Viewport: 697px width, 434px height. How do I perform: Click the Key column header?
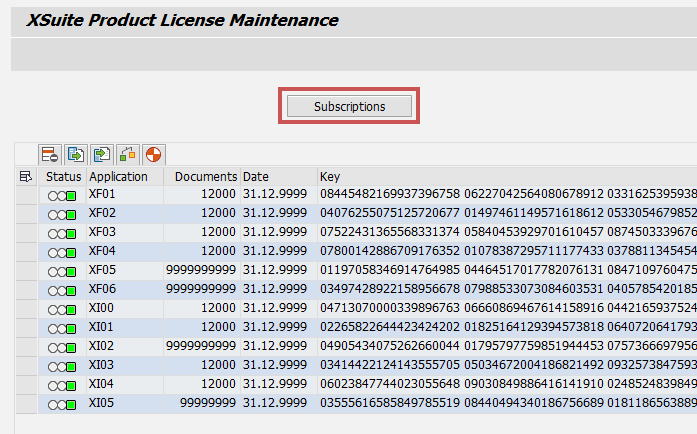click(x=330, y=177)
